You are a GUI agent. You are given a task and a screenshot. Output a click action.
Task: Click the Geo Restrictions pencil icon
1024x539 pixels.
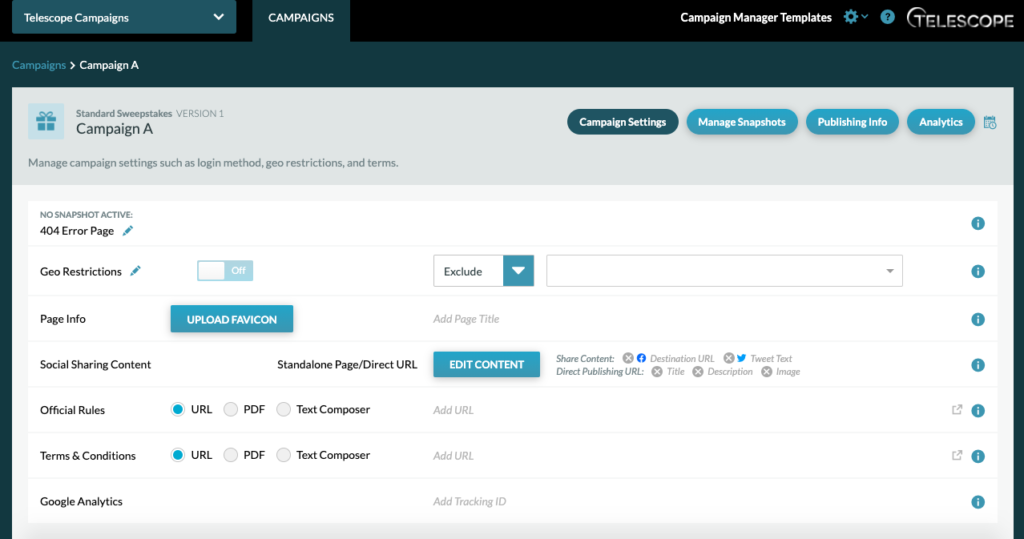point(135,271)
